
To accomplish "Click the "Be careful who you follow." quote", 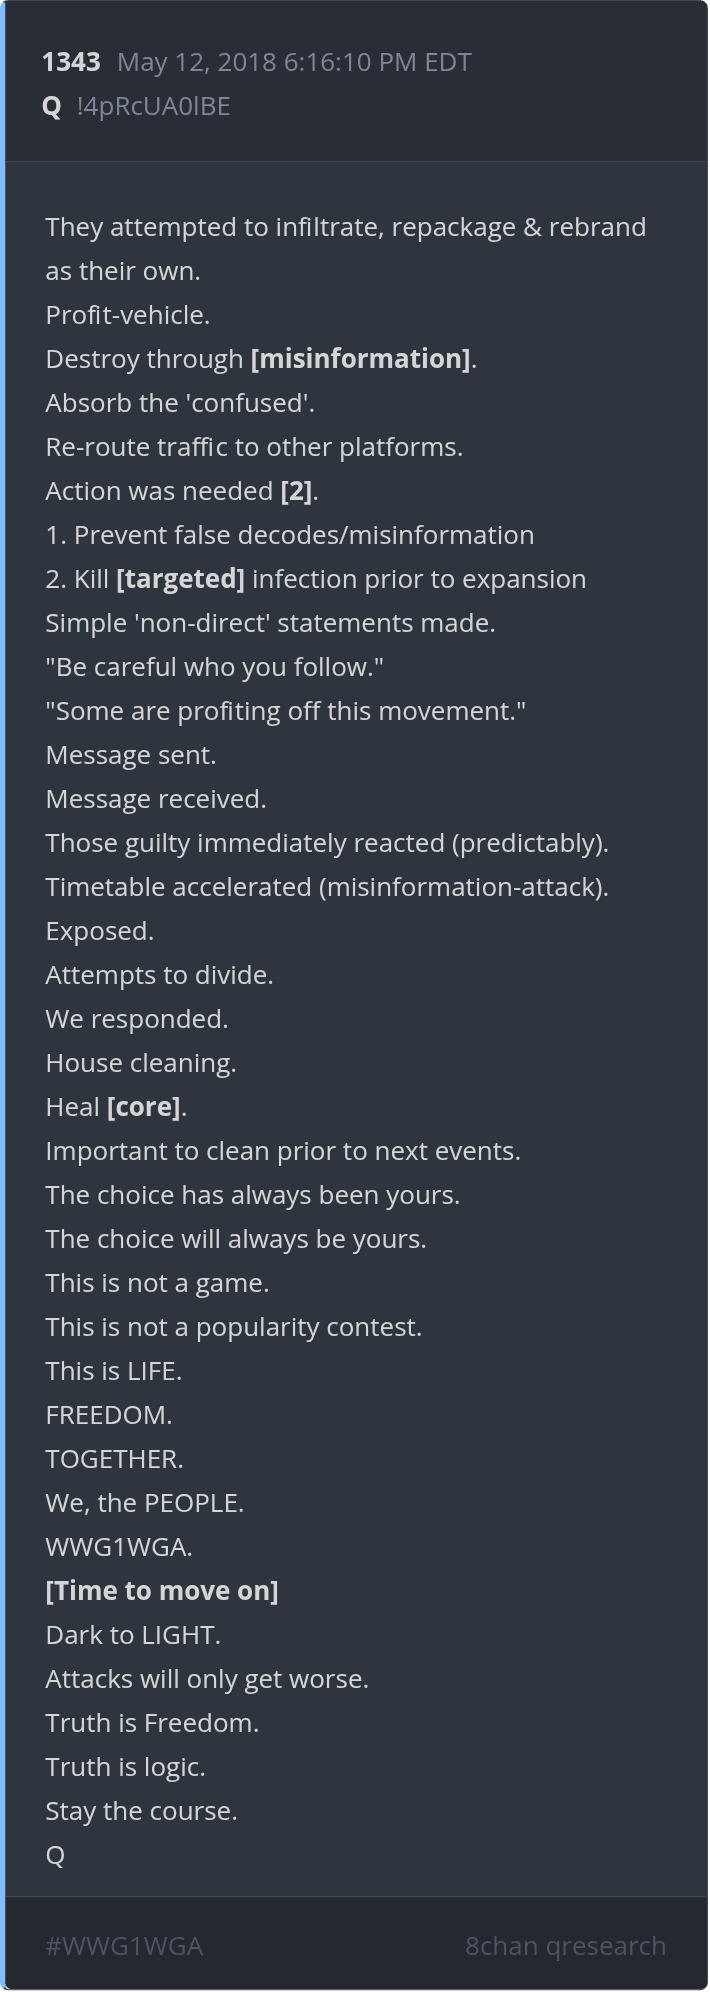I will coord(215,667).
